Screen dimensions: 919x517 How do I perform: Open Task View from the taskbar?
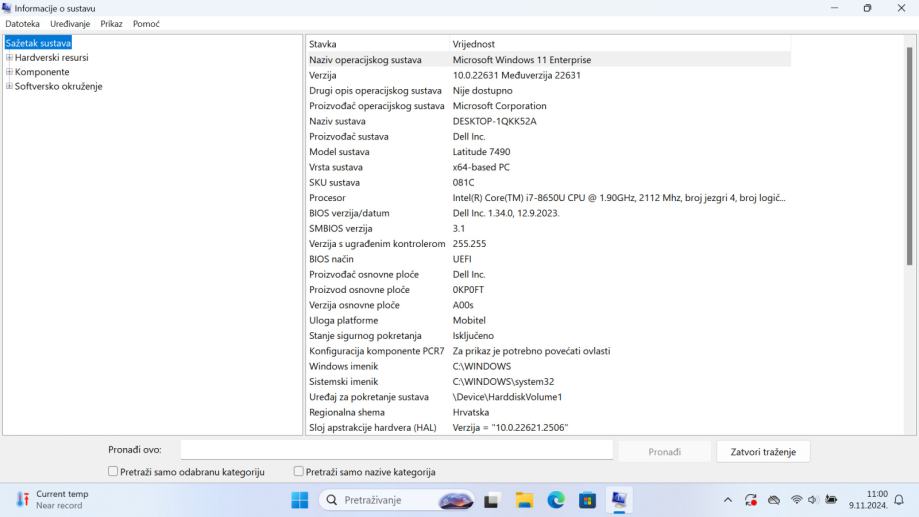click(x=491, y=501)
